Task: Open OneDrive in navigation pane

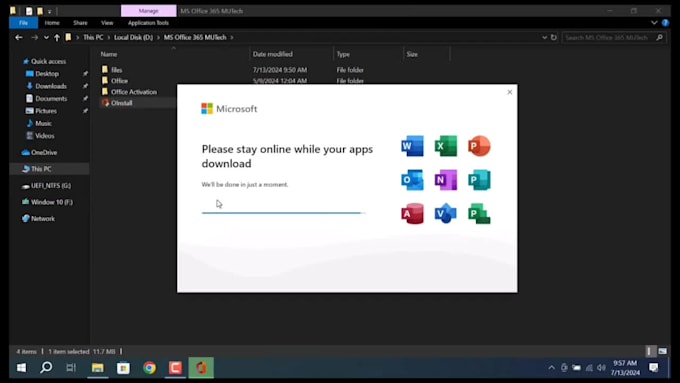Action: [44, 152]
